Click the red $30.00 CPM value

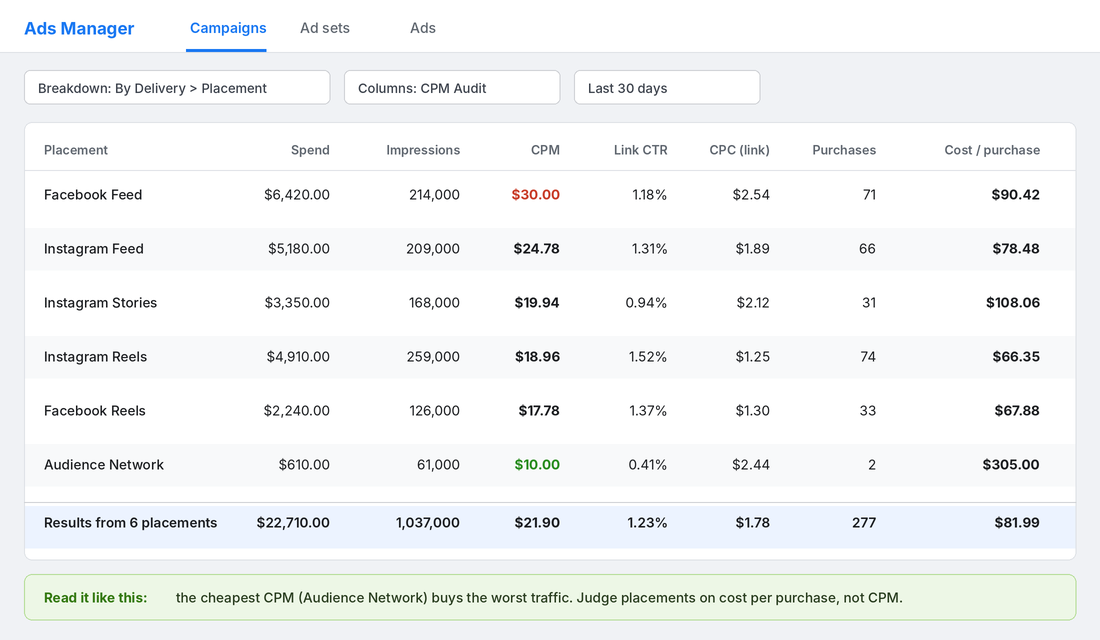coord(535,195)
